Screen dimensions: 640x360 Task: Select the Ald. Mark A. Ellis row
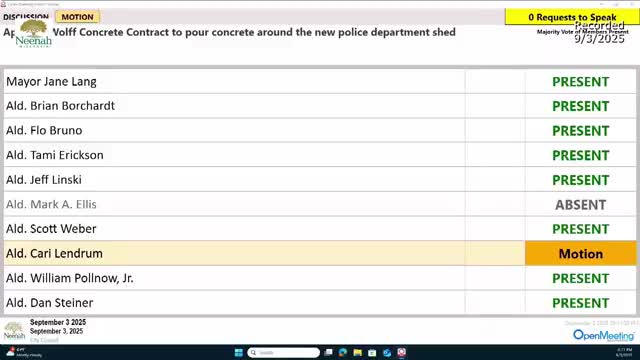(x=320, y=204)
